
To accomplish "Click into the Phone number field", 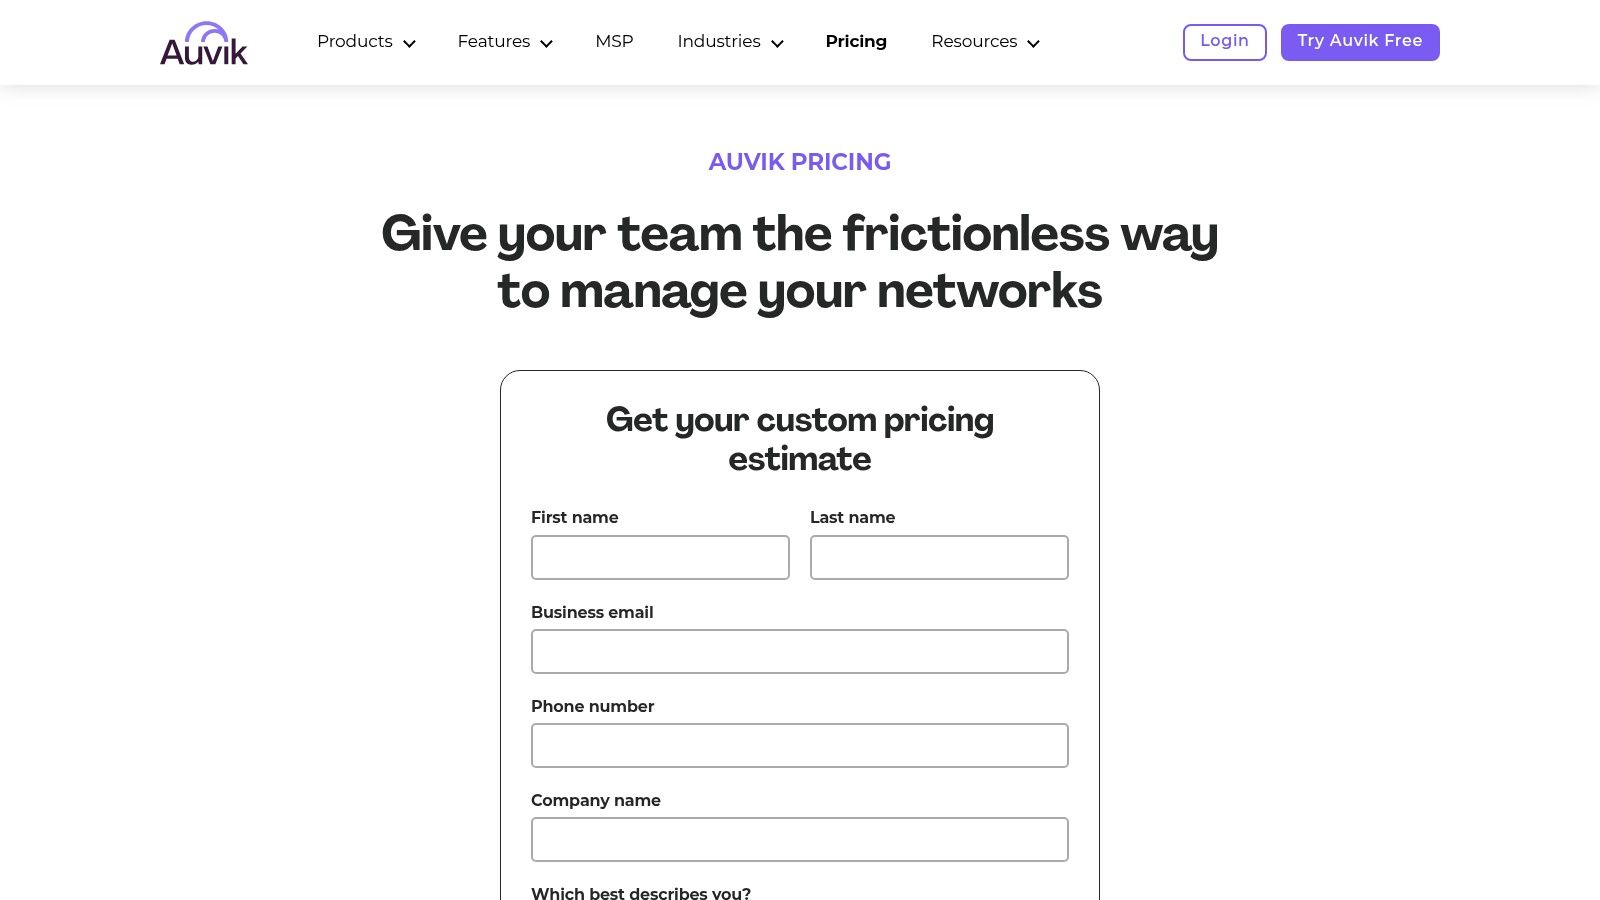I will (x=800, y=745).
